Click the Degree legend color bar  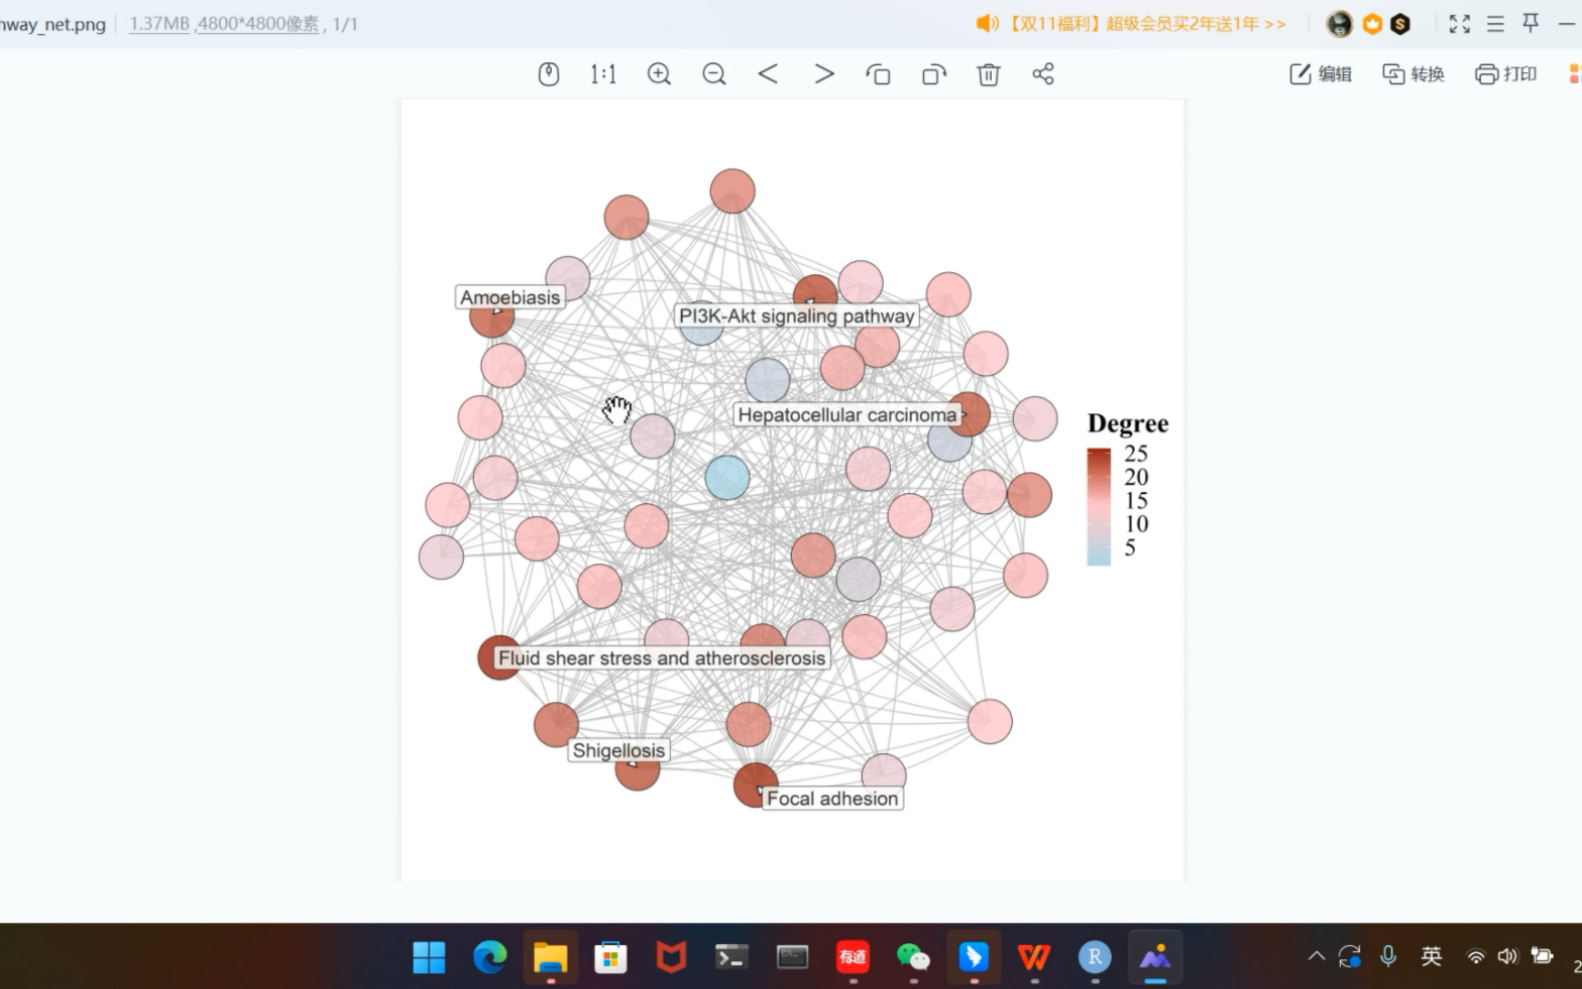1099,506
